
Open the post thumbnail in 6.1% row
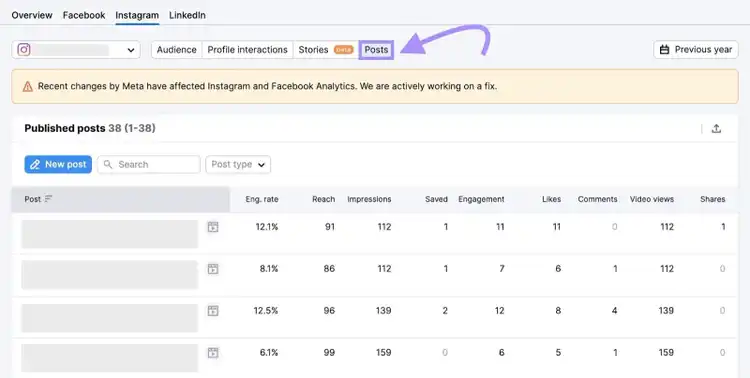pyautogui.click(x=110, y=358)
